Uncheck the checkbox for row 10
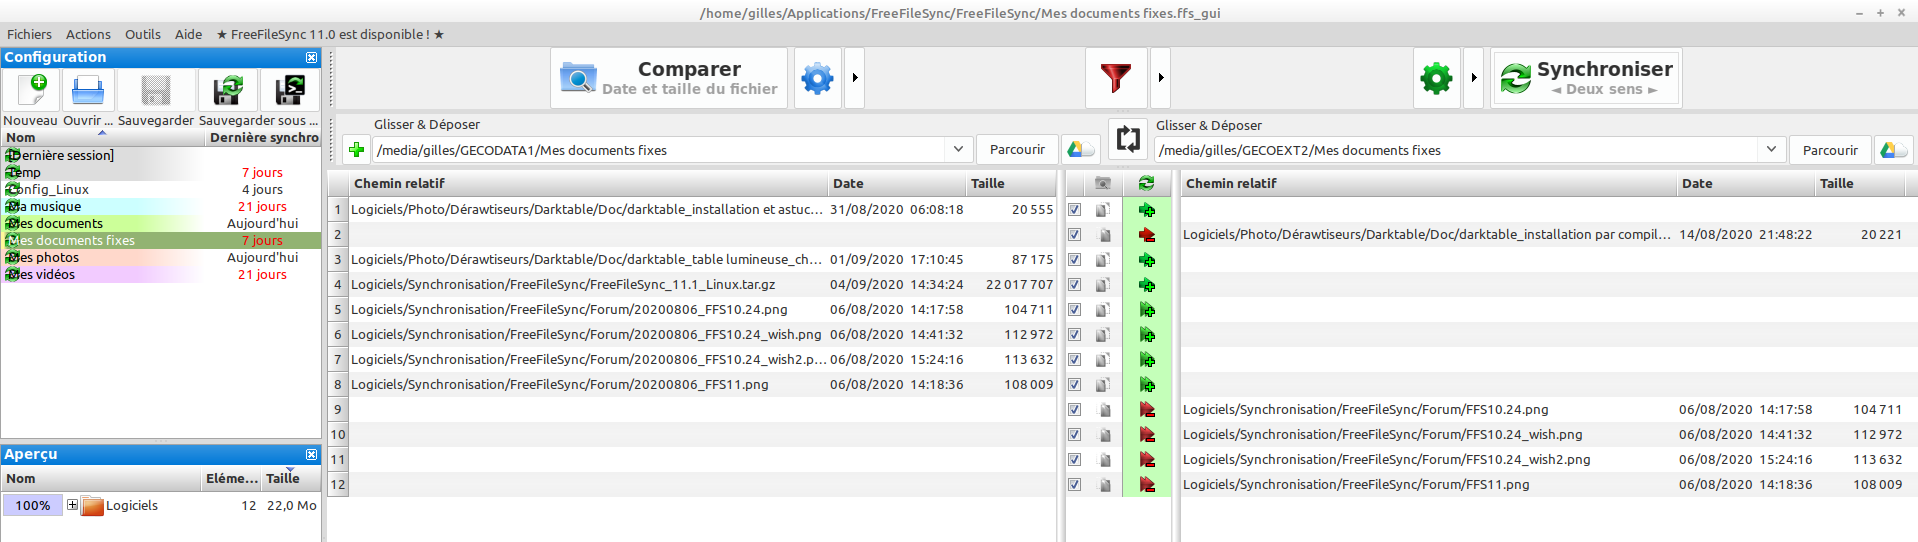Viewport: 1918px width, 542px height. pos(1074,435)
